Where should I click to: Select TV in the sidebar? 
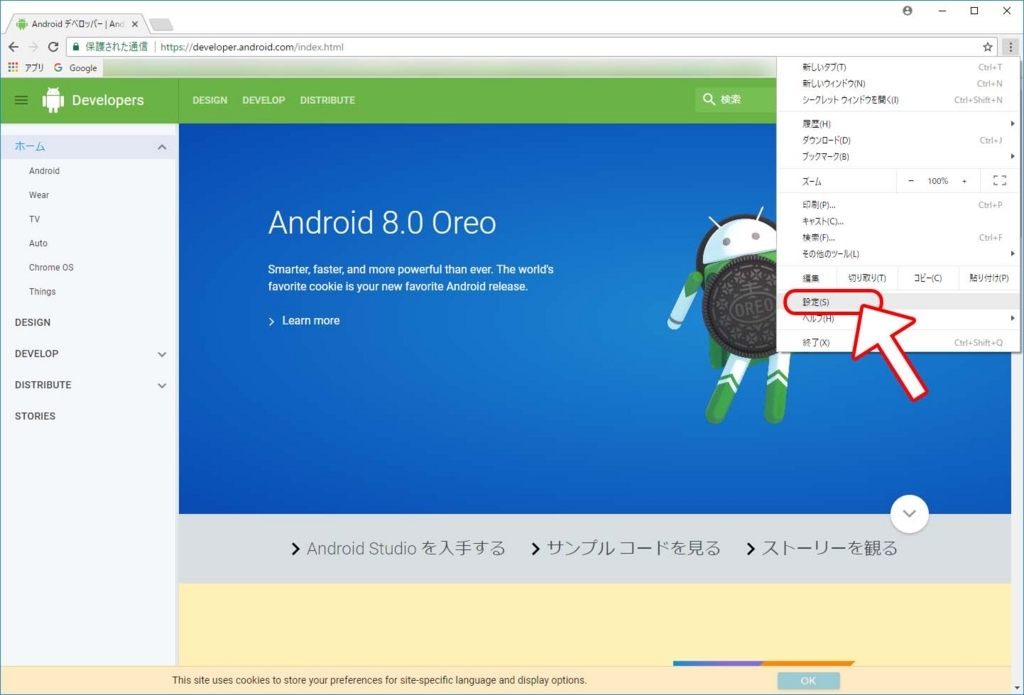(x=34, y=219)
